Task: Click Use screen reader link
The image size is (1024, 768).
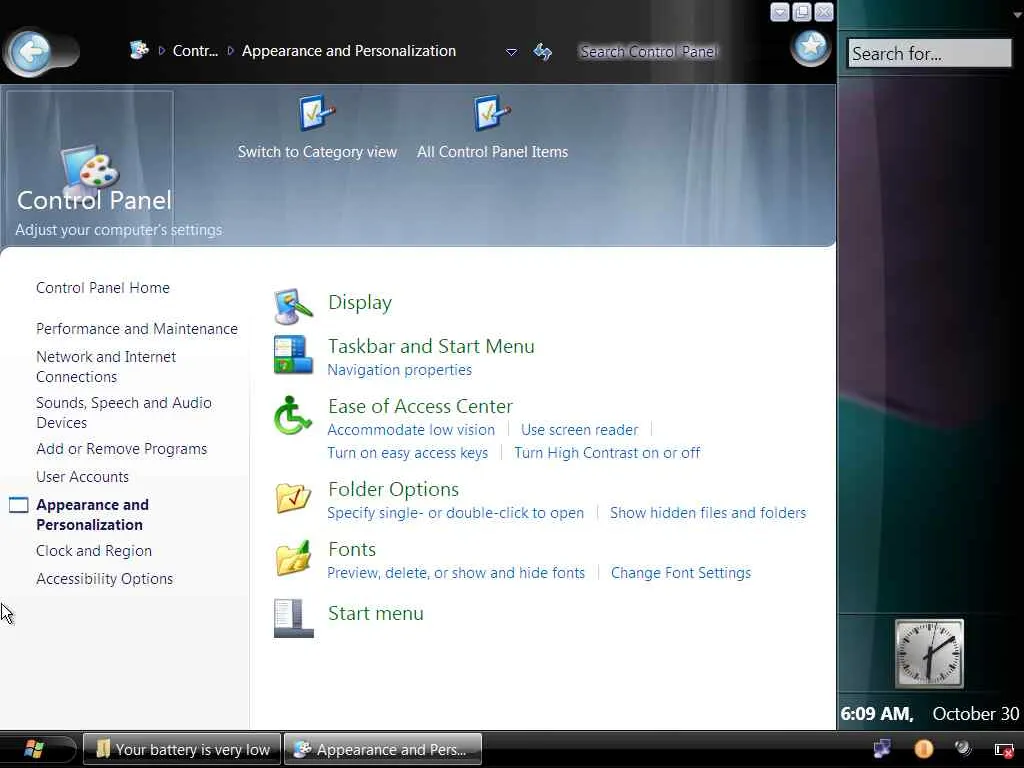Action: point(579,430)
